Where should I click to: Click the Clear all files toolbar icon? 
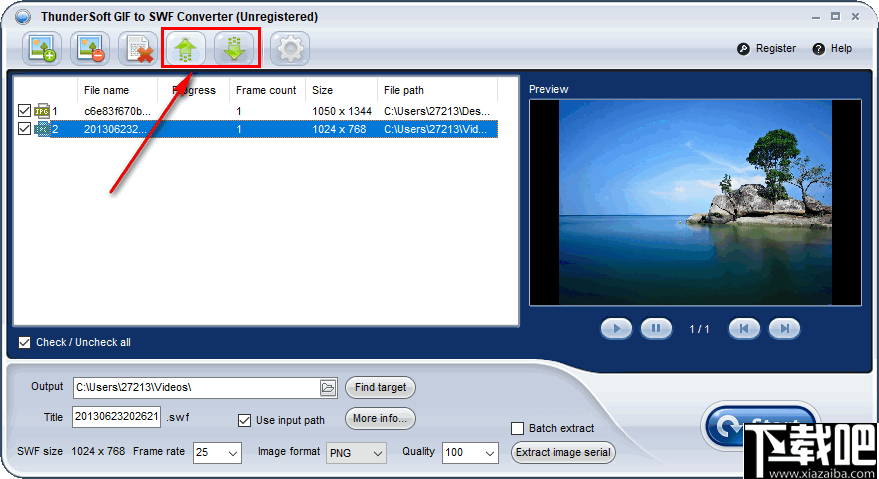point(138,49)
